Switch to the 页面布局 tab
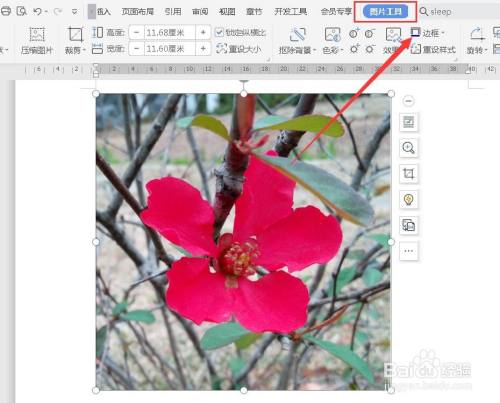Viewport: 500px width, 403px height. [138, 12]
